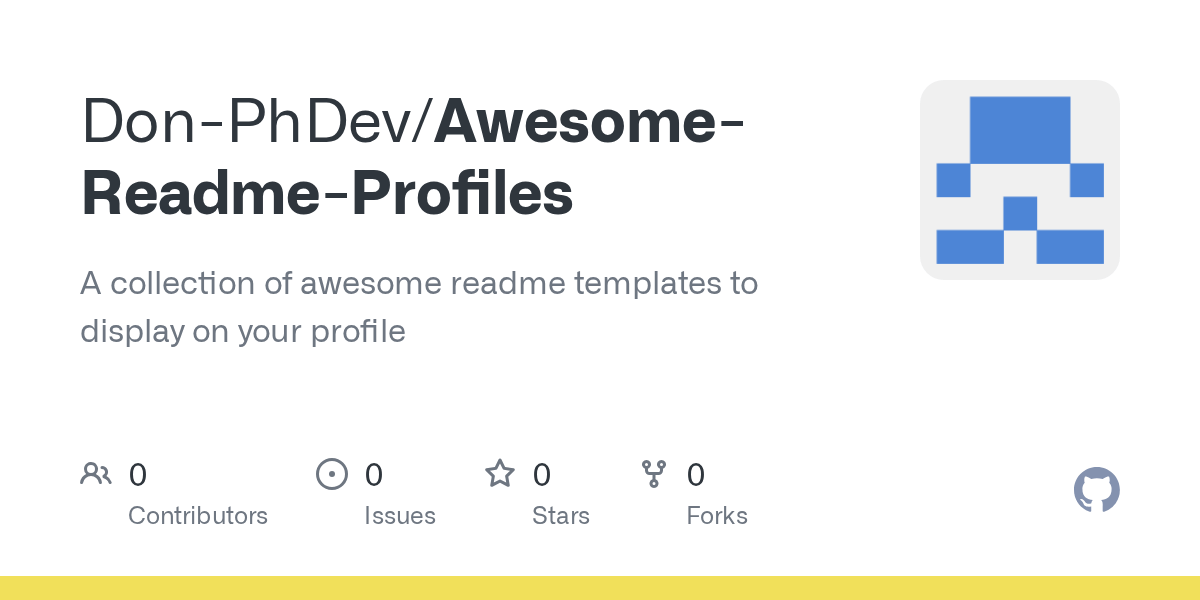Screen dimensions: 1200x600
Task: Click the yellow language color bar
Action: click(600, 588)
